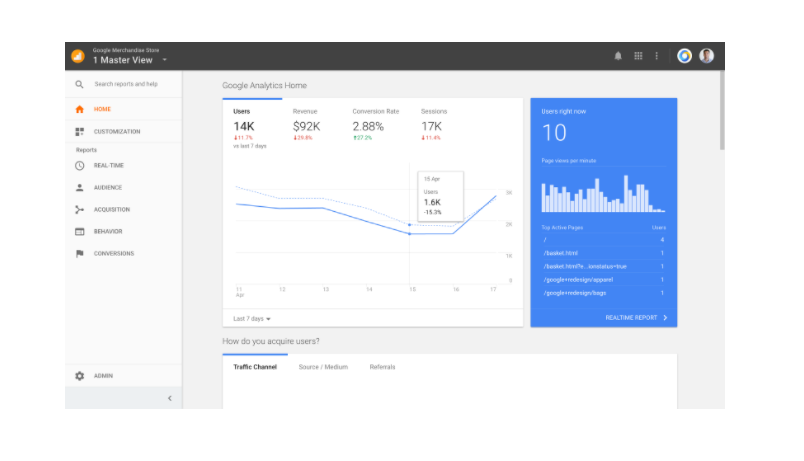Open the CONVERSIONS reports label
Viewport: 804px width, 461px height.
pos(114,254)
